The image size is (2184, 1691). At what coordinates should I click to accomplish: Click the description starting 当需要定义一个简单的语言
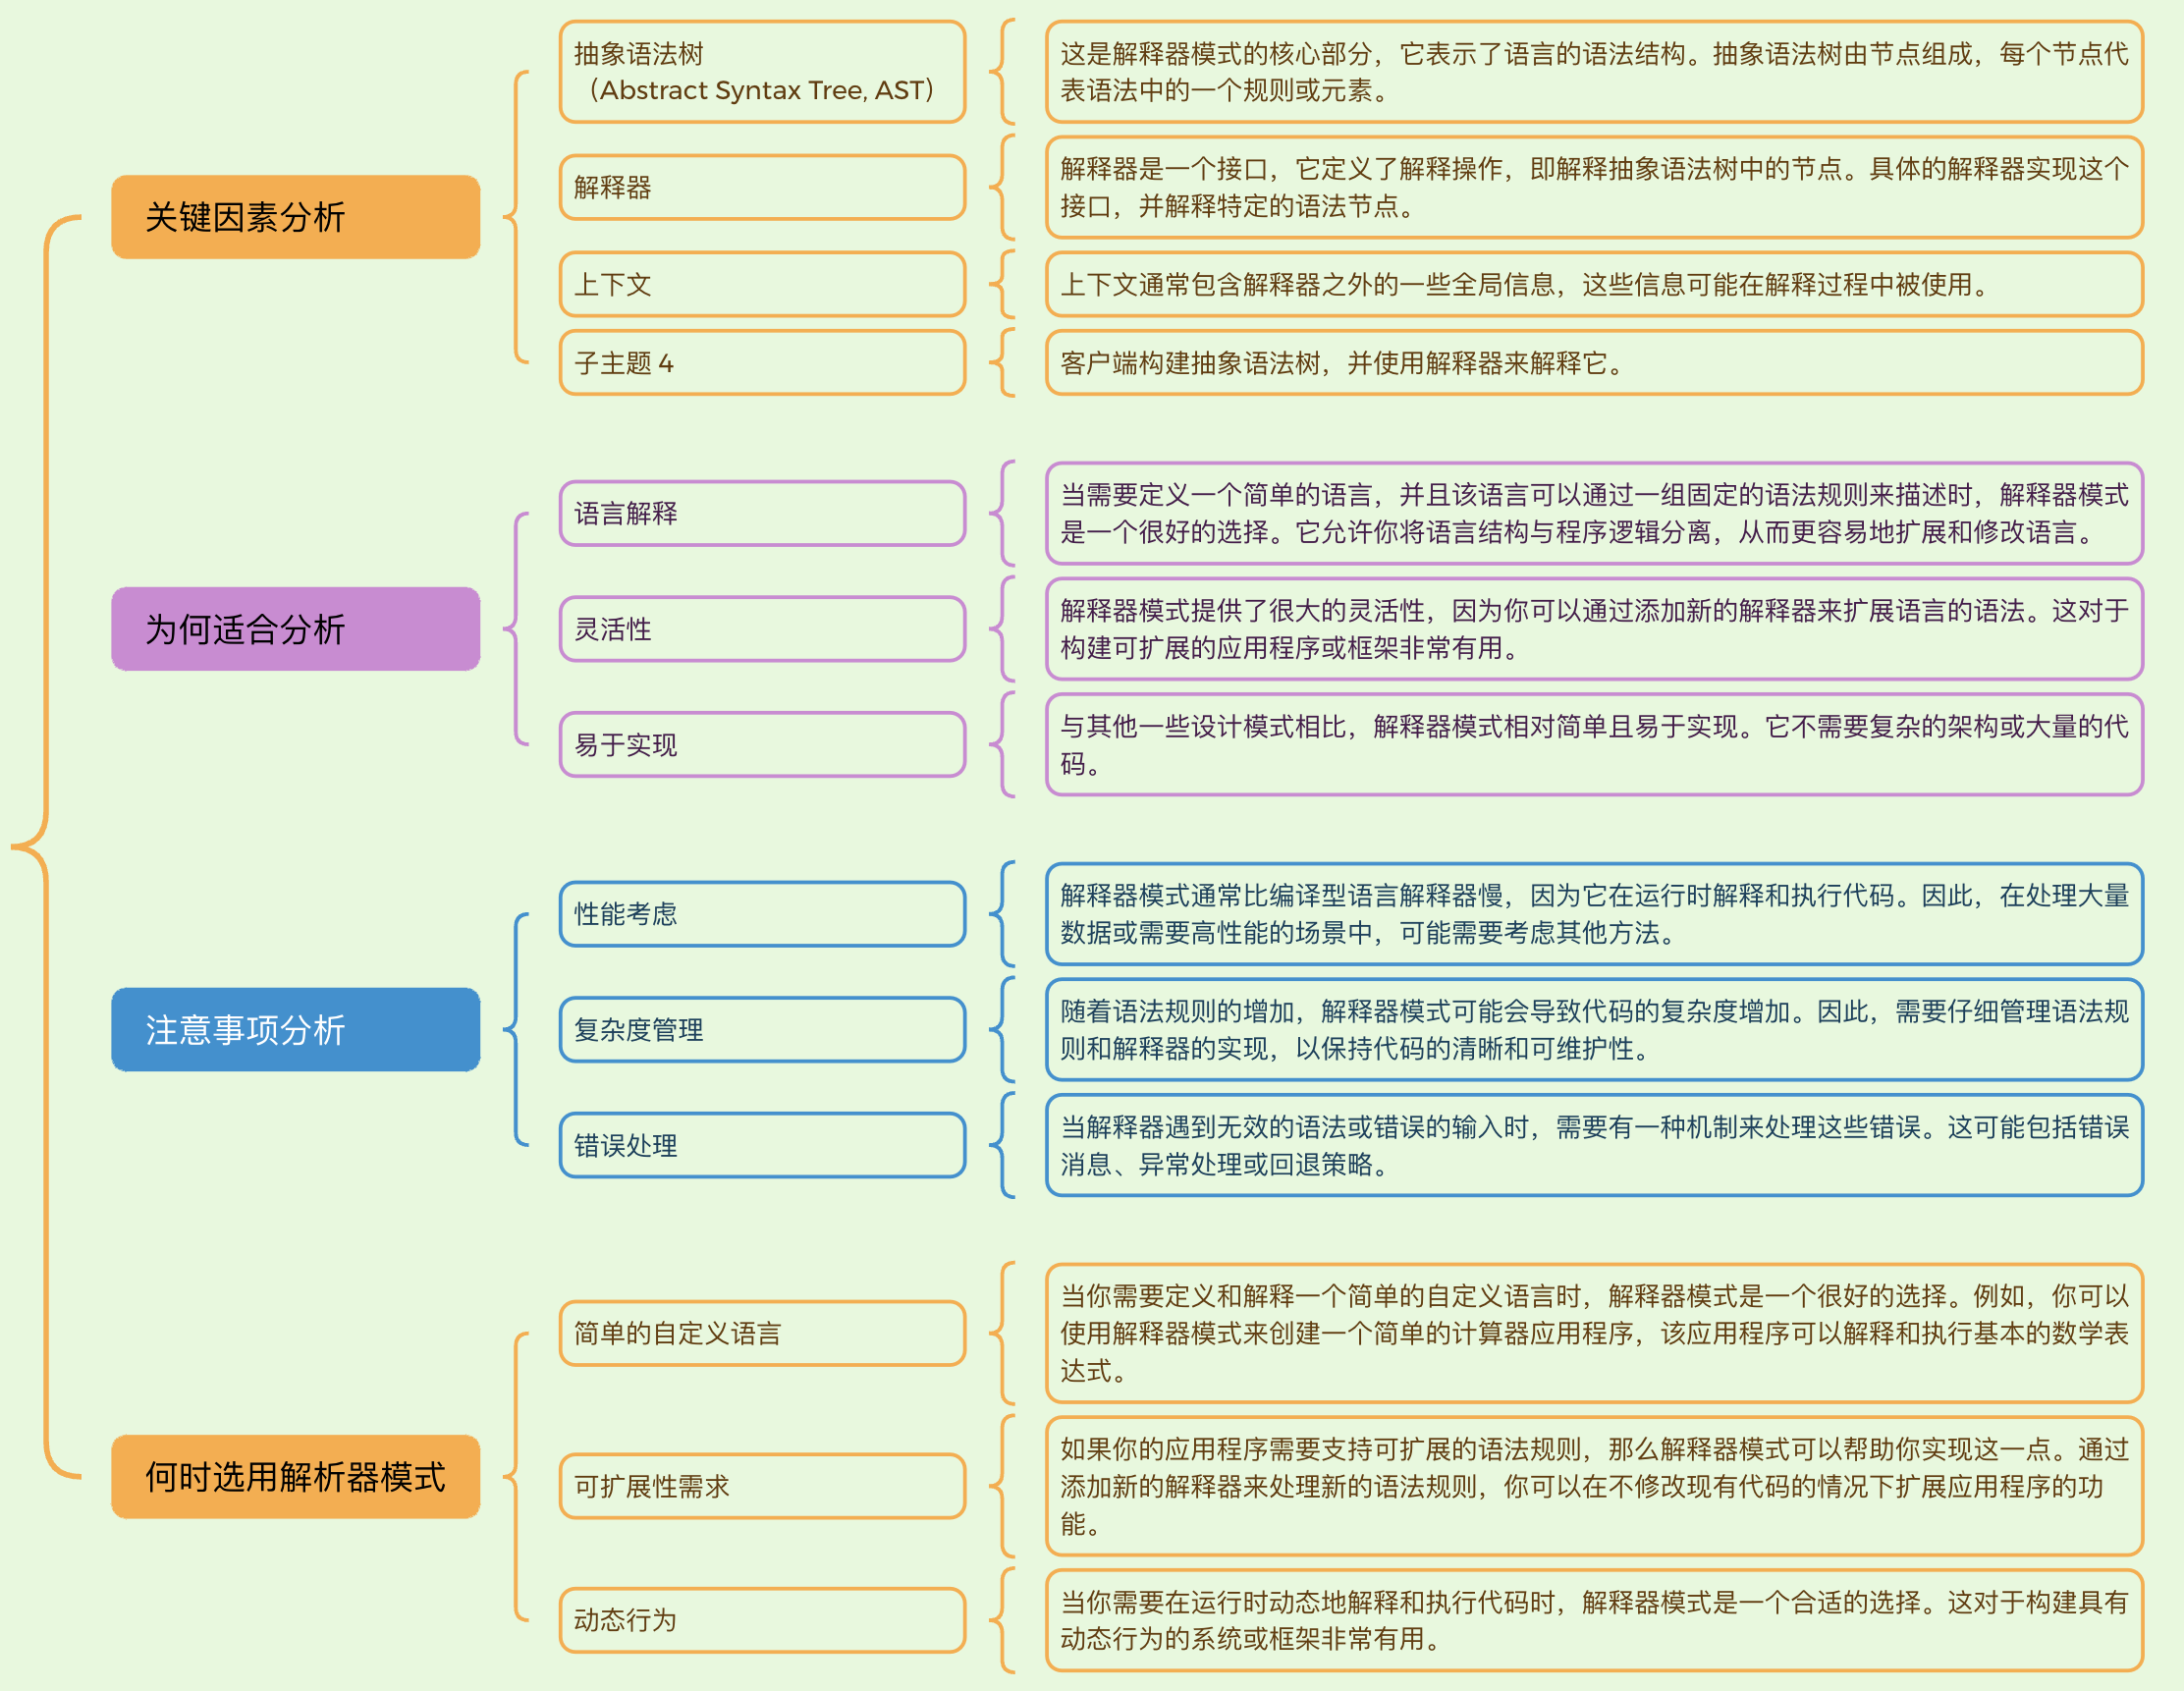click(x=1595, y=514)
